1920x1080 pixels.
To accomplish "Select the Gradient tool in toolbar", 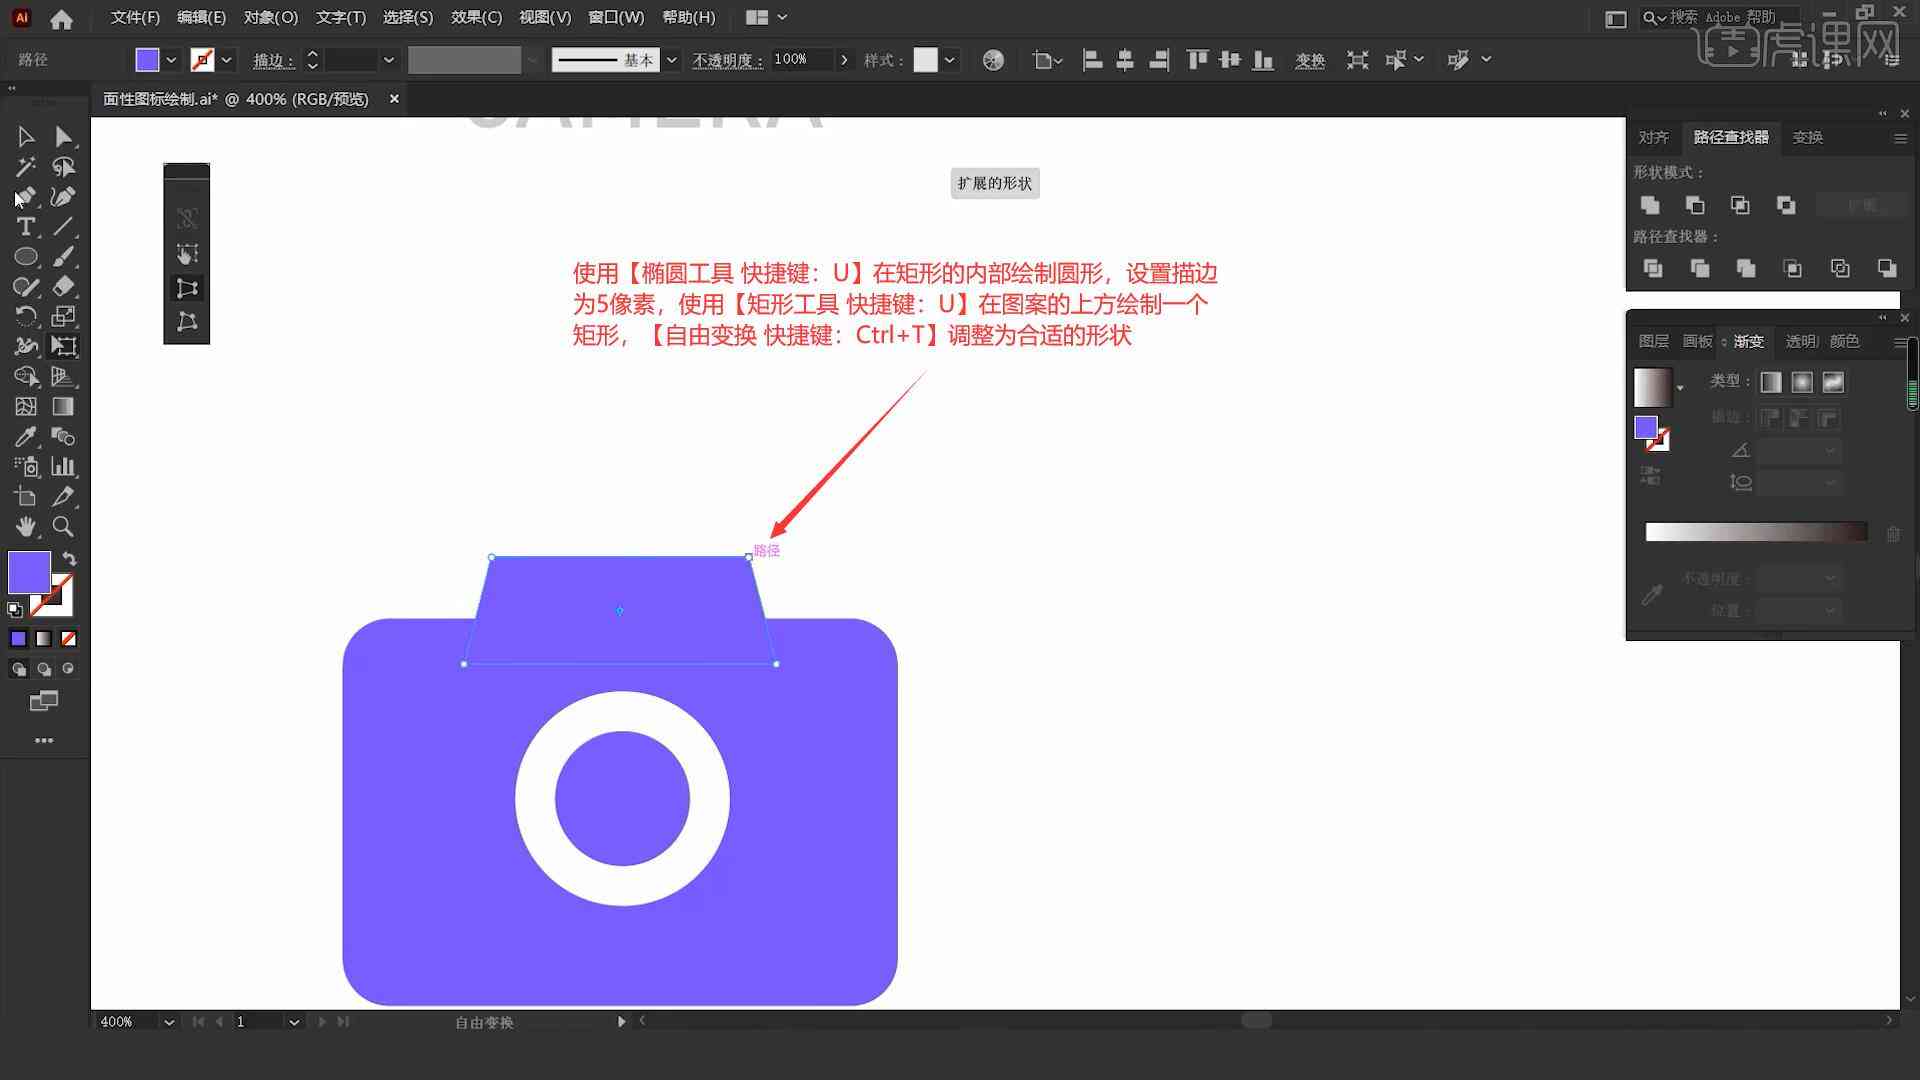I will click(x=63, y=406).
